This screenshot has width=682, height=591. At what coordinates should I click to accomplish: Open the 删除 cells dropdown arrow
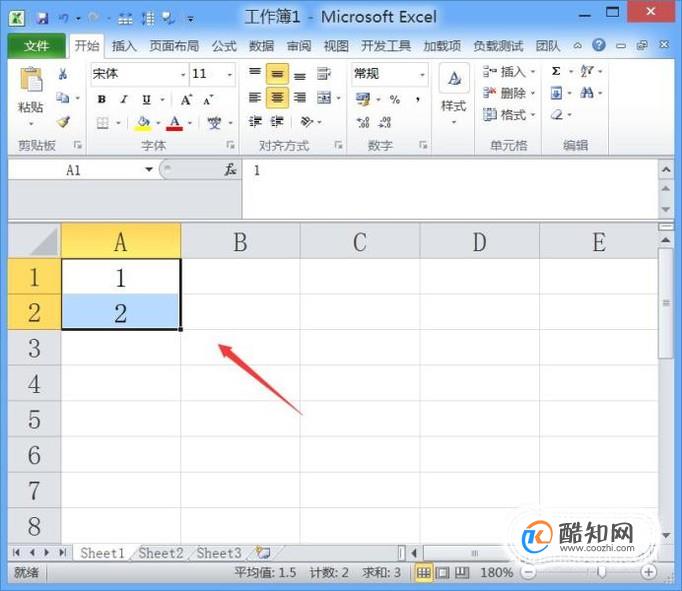(x=533, y=93)
